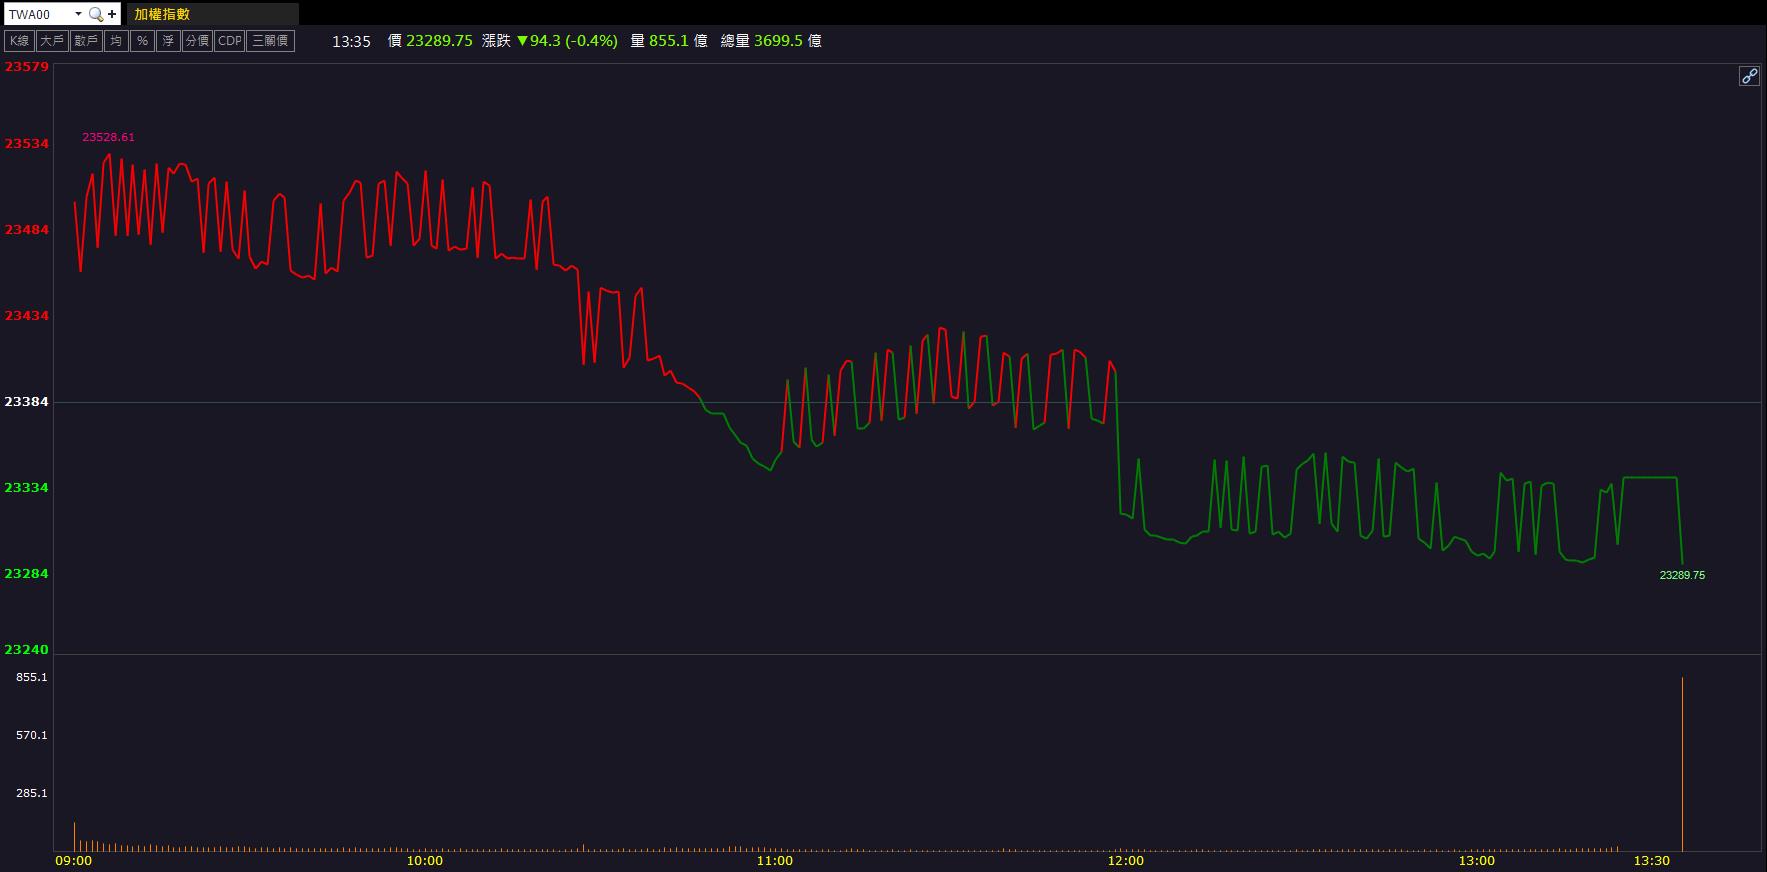Toggle the CDP indicator button

pyautogui.click(x=230, y=41)
